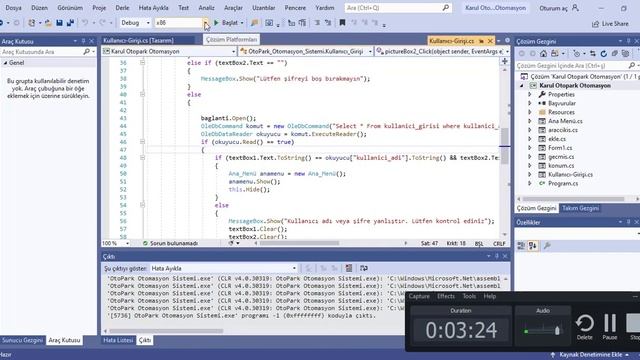This screenshot has width=640, height=360.
Task: Switch to the Sunucu Gezgini tab
Action: (x=22, y=340)
